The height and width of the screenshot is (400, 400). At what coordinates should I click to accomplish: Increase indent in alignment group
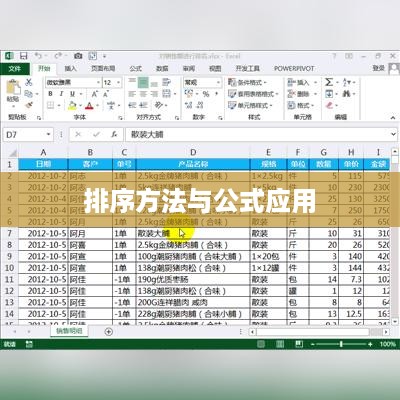point(143,105)
